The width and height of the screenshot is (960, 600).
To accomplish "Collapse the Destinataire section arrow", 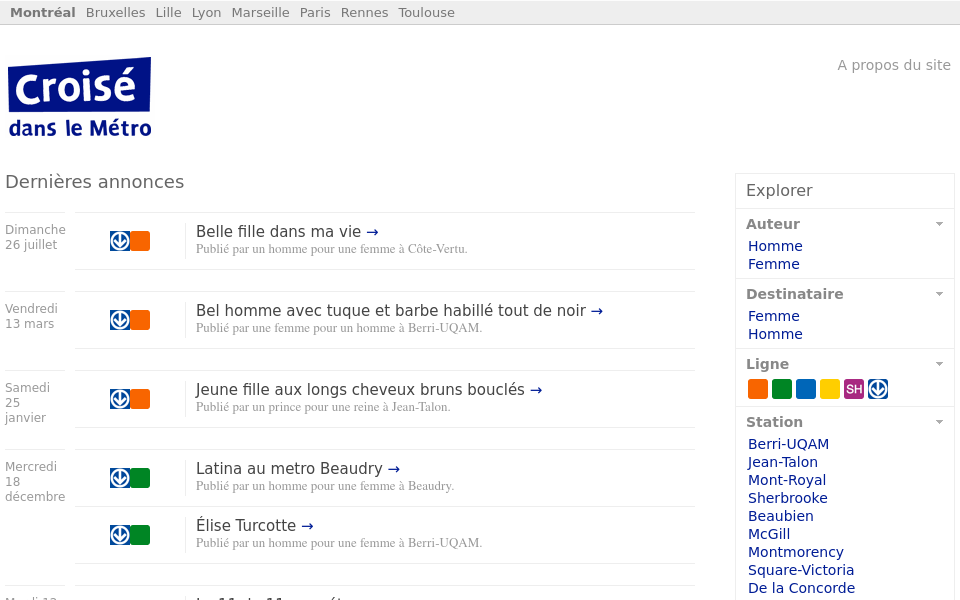I will coord(939,294).
